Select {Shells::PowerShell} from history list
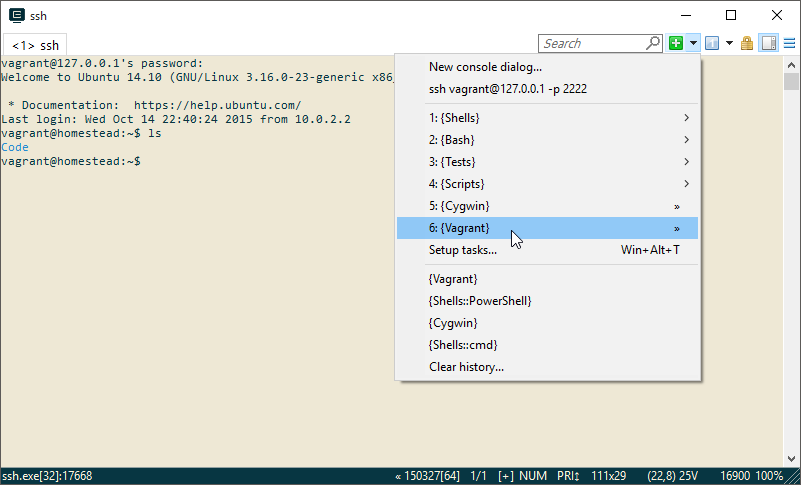Screen dimensions: 801x485 click(x=479, y=301)
